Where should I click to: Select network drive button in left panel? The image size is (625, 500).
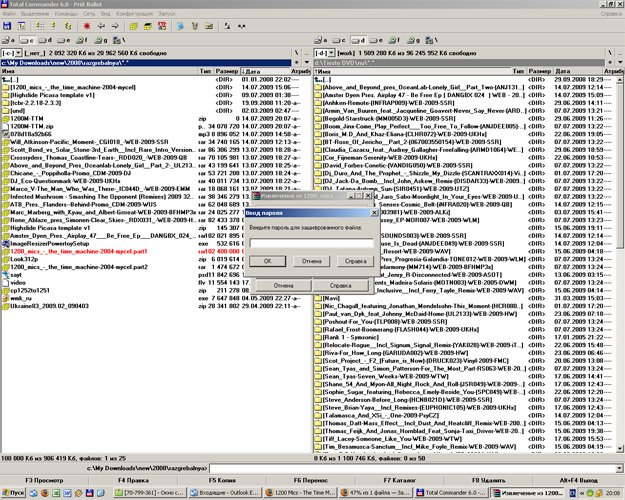point(119,40)
